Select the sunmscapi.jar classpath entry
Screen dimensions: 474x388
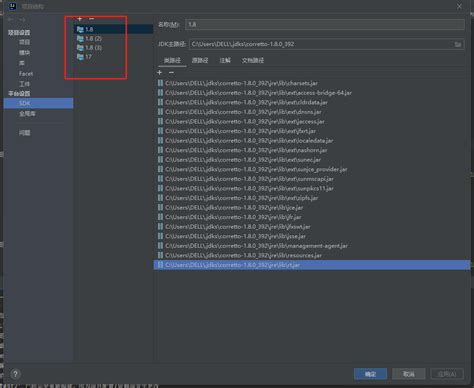[x=312, y=179]
